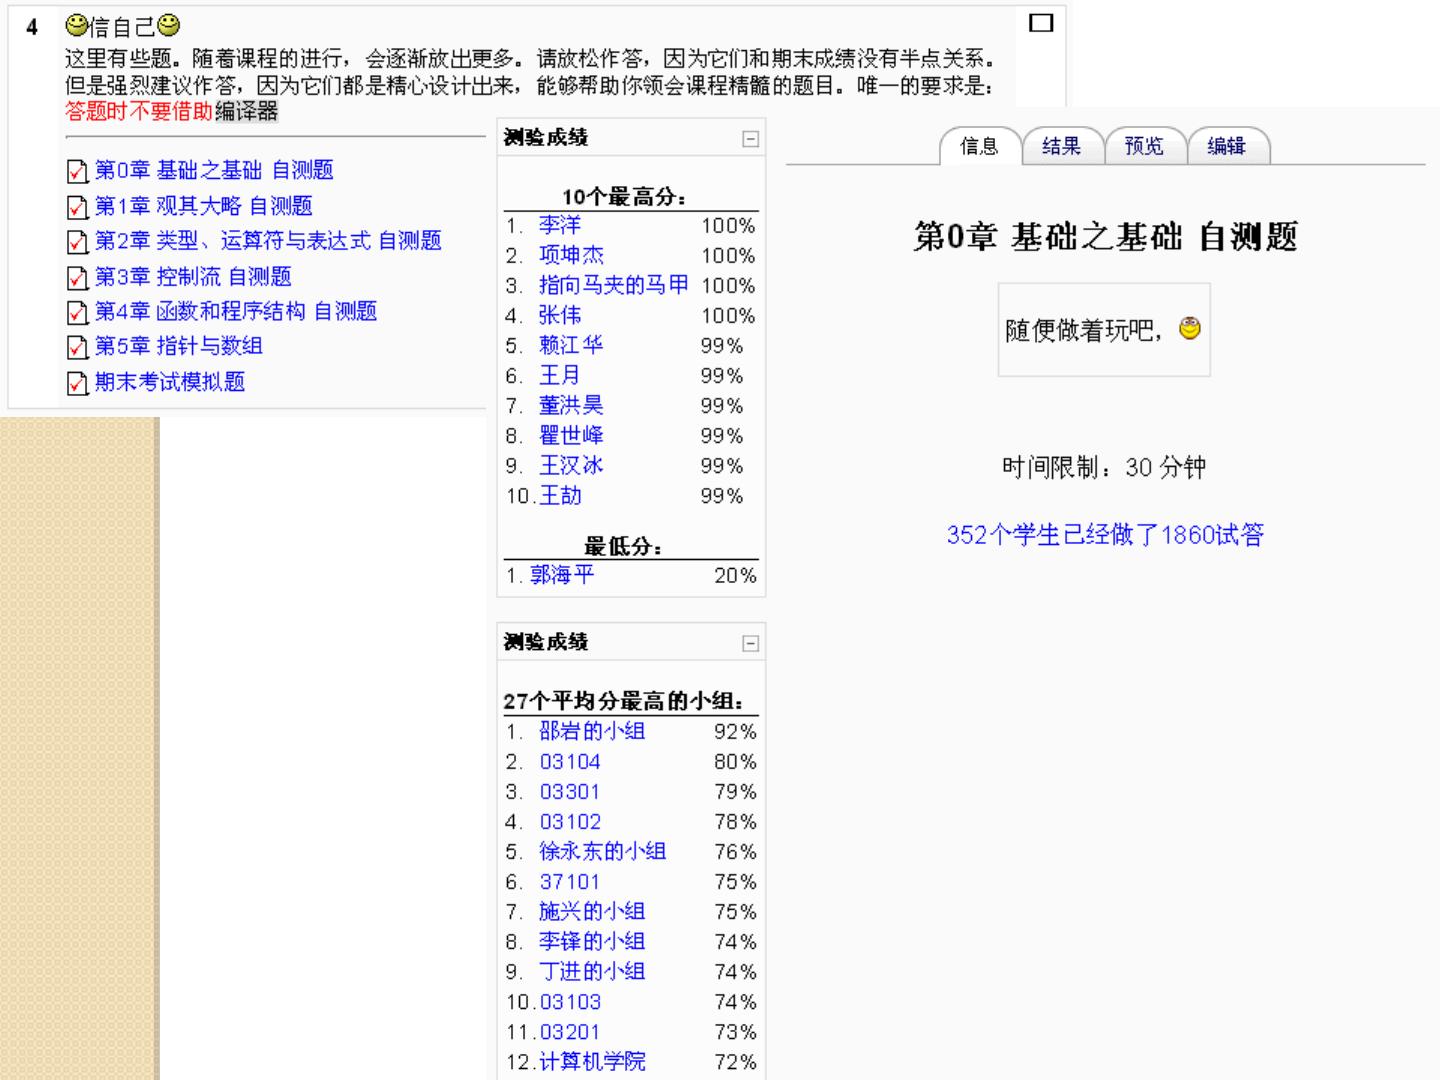Screen dimensions: 1440x1080
Task: Click tenth-ranked student 王劼
Action: 560,495
